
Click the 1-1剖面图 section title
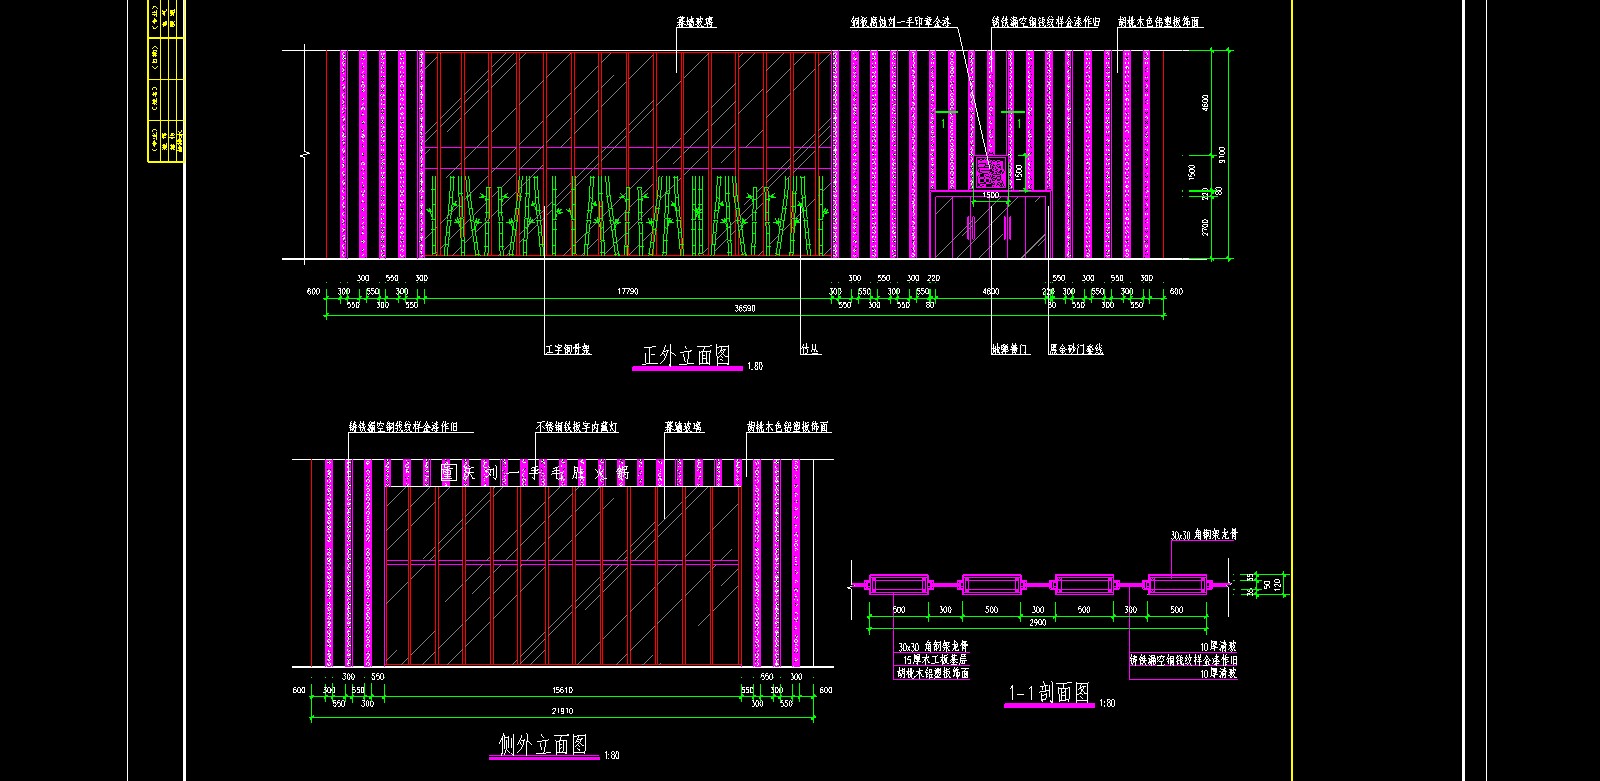point(1048,693)
